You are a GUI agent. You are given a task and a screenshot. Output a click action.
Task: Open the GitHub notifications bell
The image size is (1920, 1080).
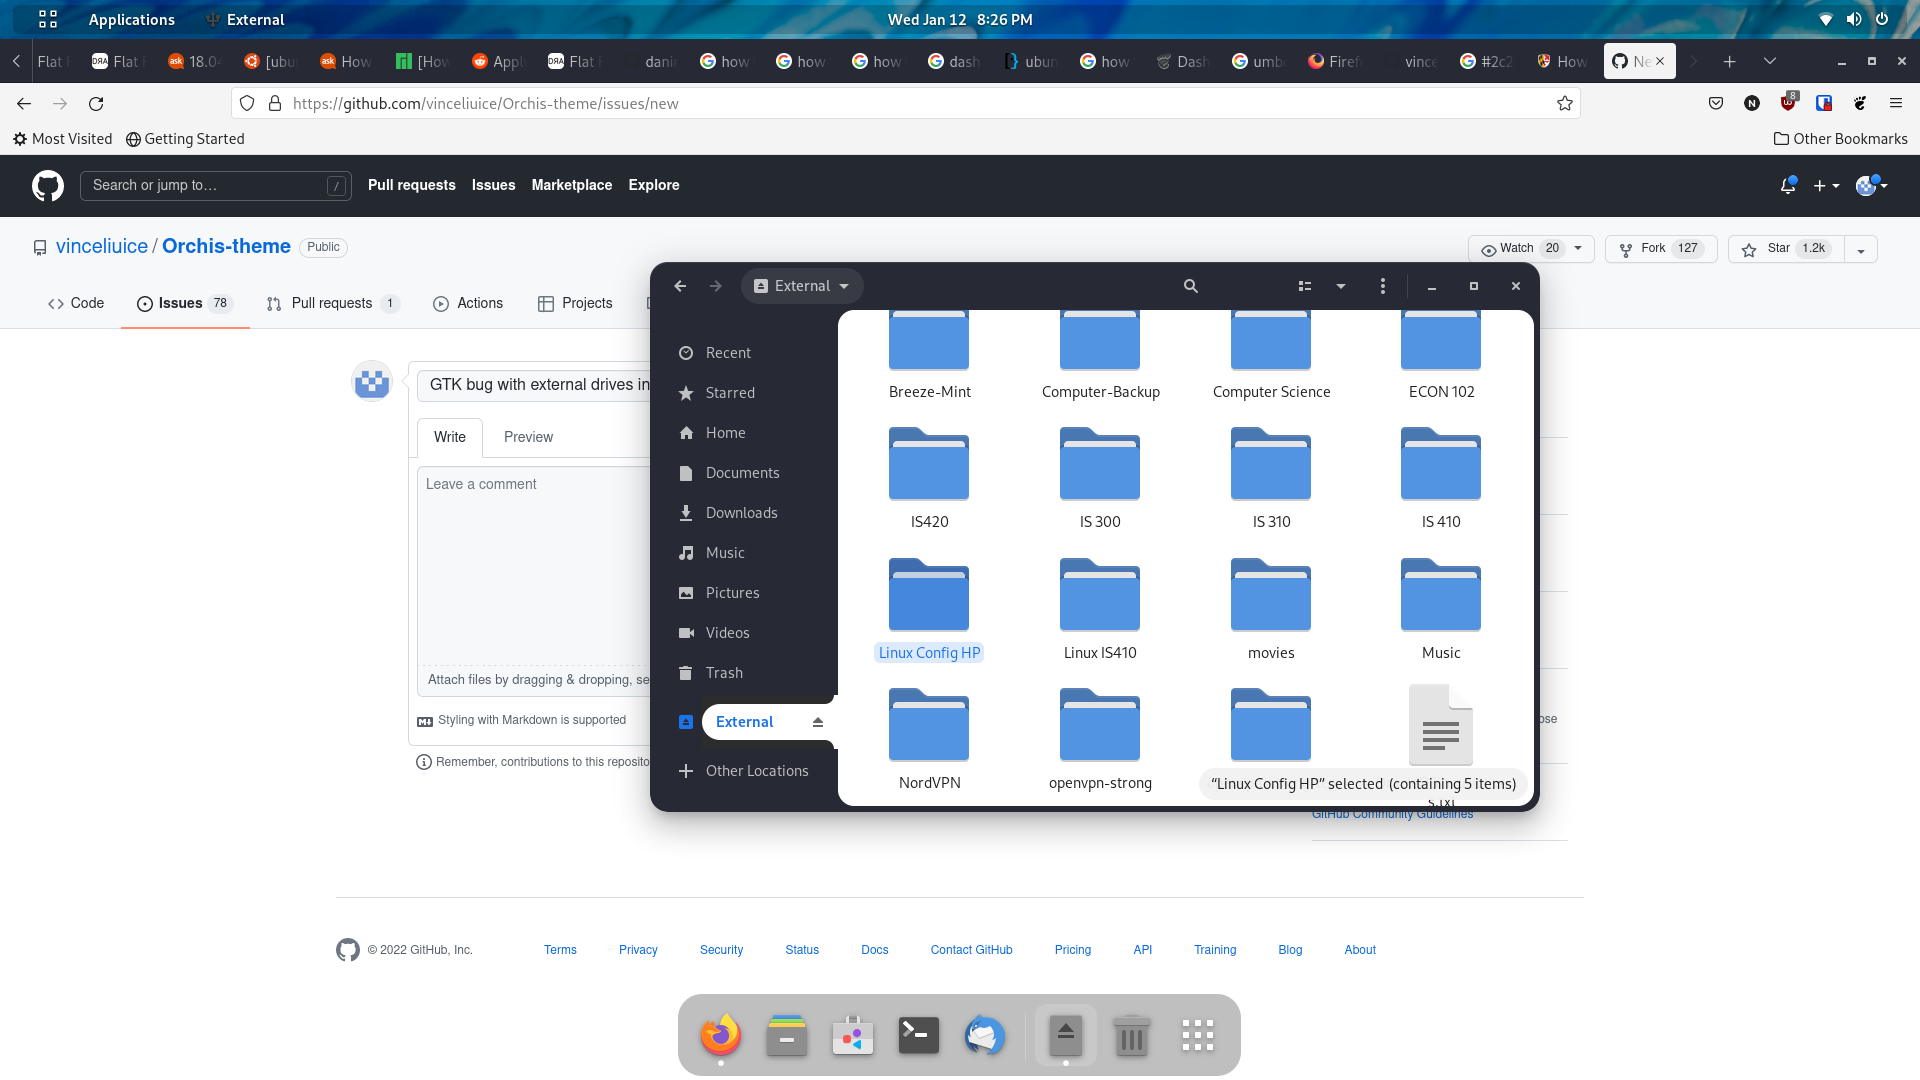click(x=1788, y=185)
